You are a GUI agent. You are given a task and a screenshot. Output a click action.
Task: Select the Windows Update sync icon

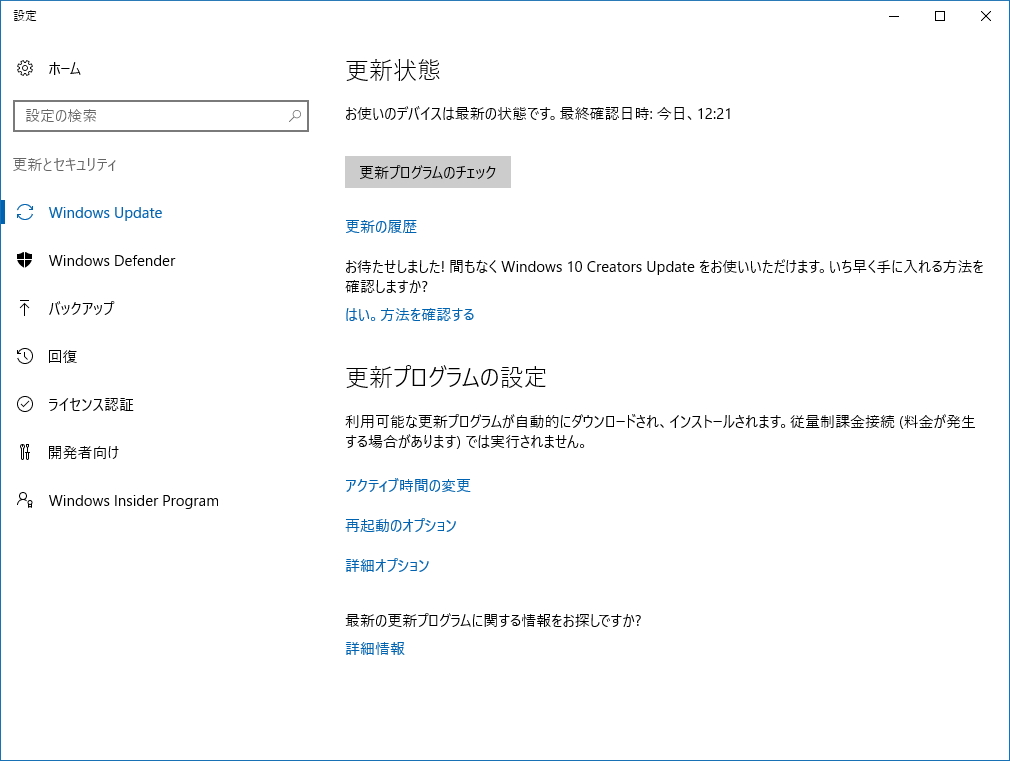[25, 212]
